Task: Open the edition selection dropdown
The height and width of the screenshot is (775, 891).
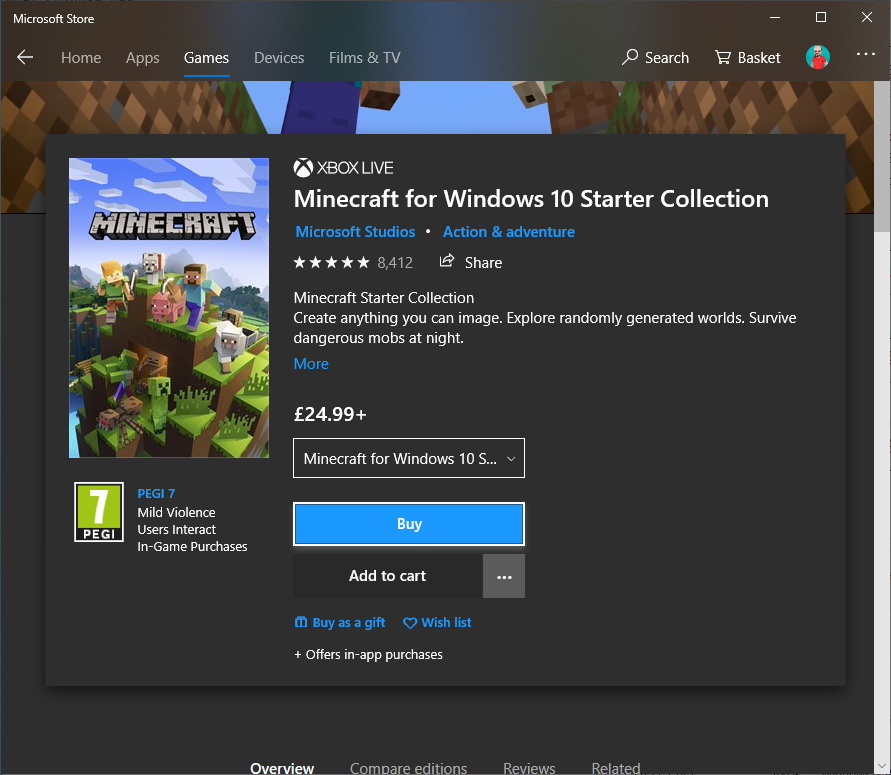Action: coord(408,458)
